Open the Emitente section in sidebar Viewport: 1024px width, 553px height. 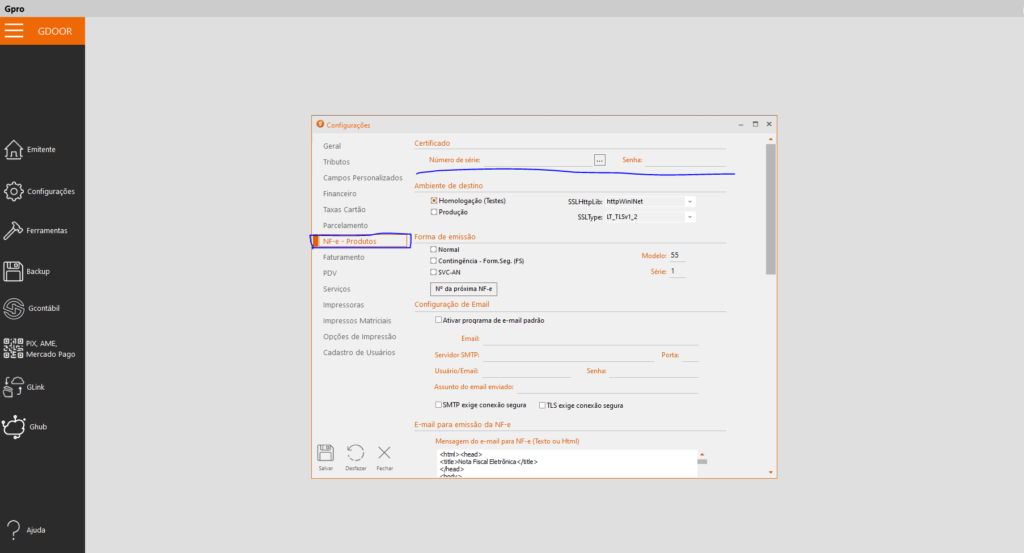[14, 150]
